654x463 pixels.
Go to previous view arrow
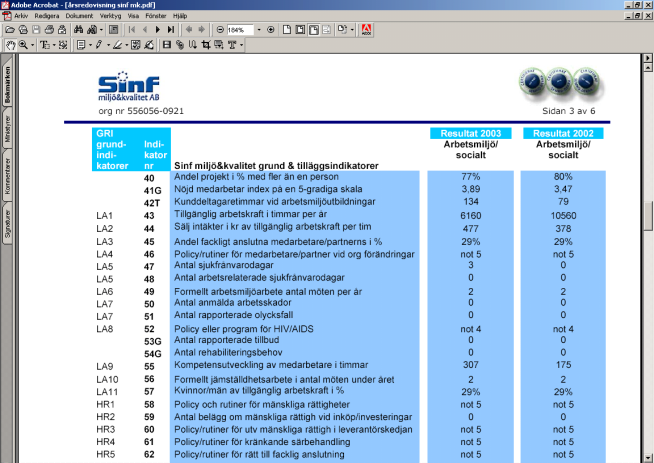(x=189, y=30)
